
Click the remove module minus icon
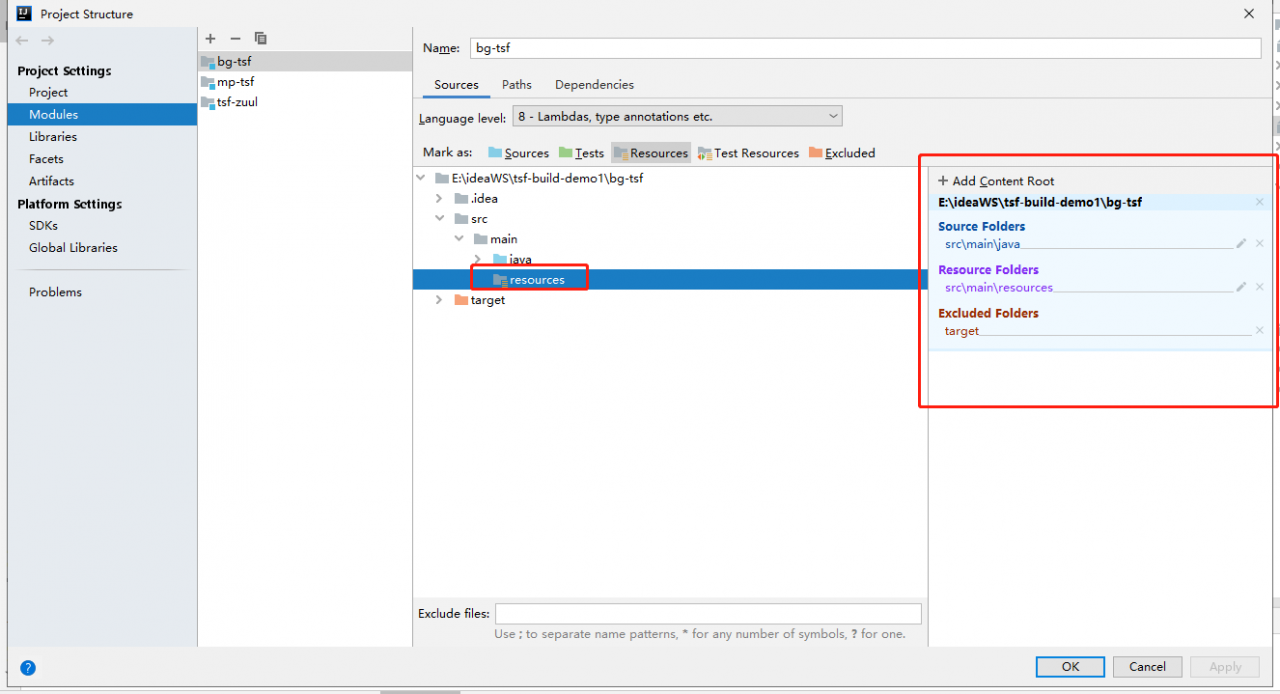tap(235, 39)
